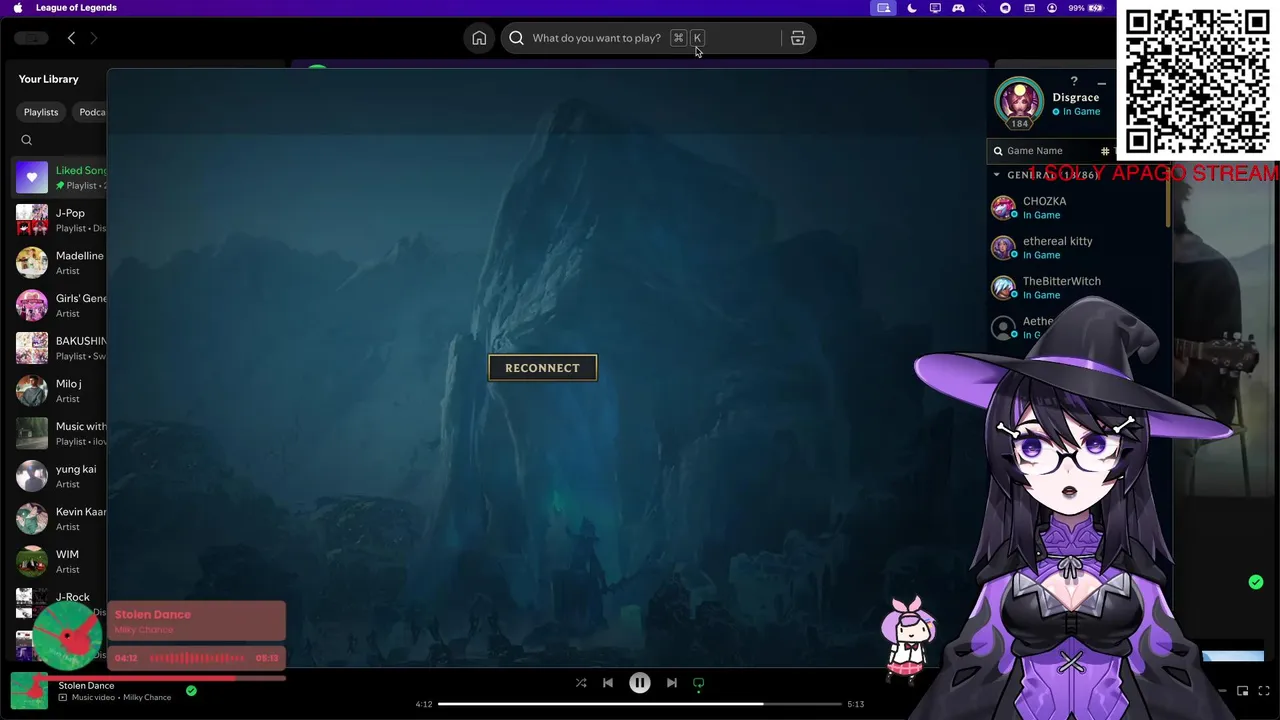Click display monitor menu bar icon
Viewport: 1280px width, 720px height.
pyautogui.click(x=935, y=8)
